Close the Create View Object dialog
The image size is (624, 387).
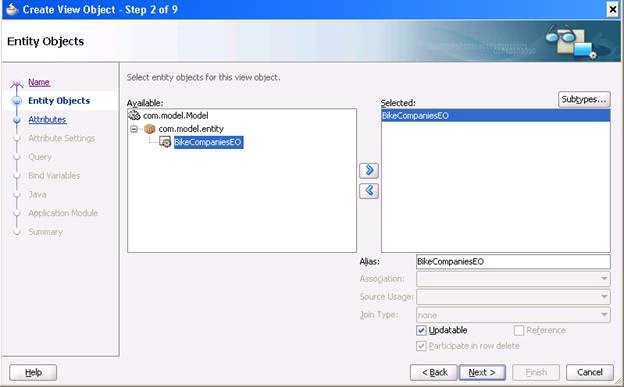612,9
